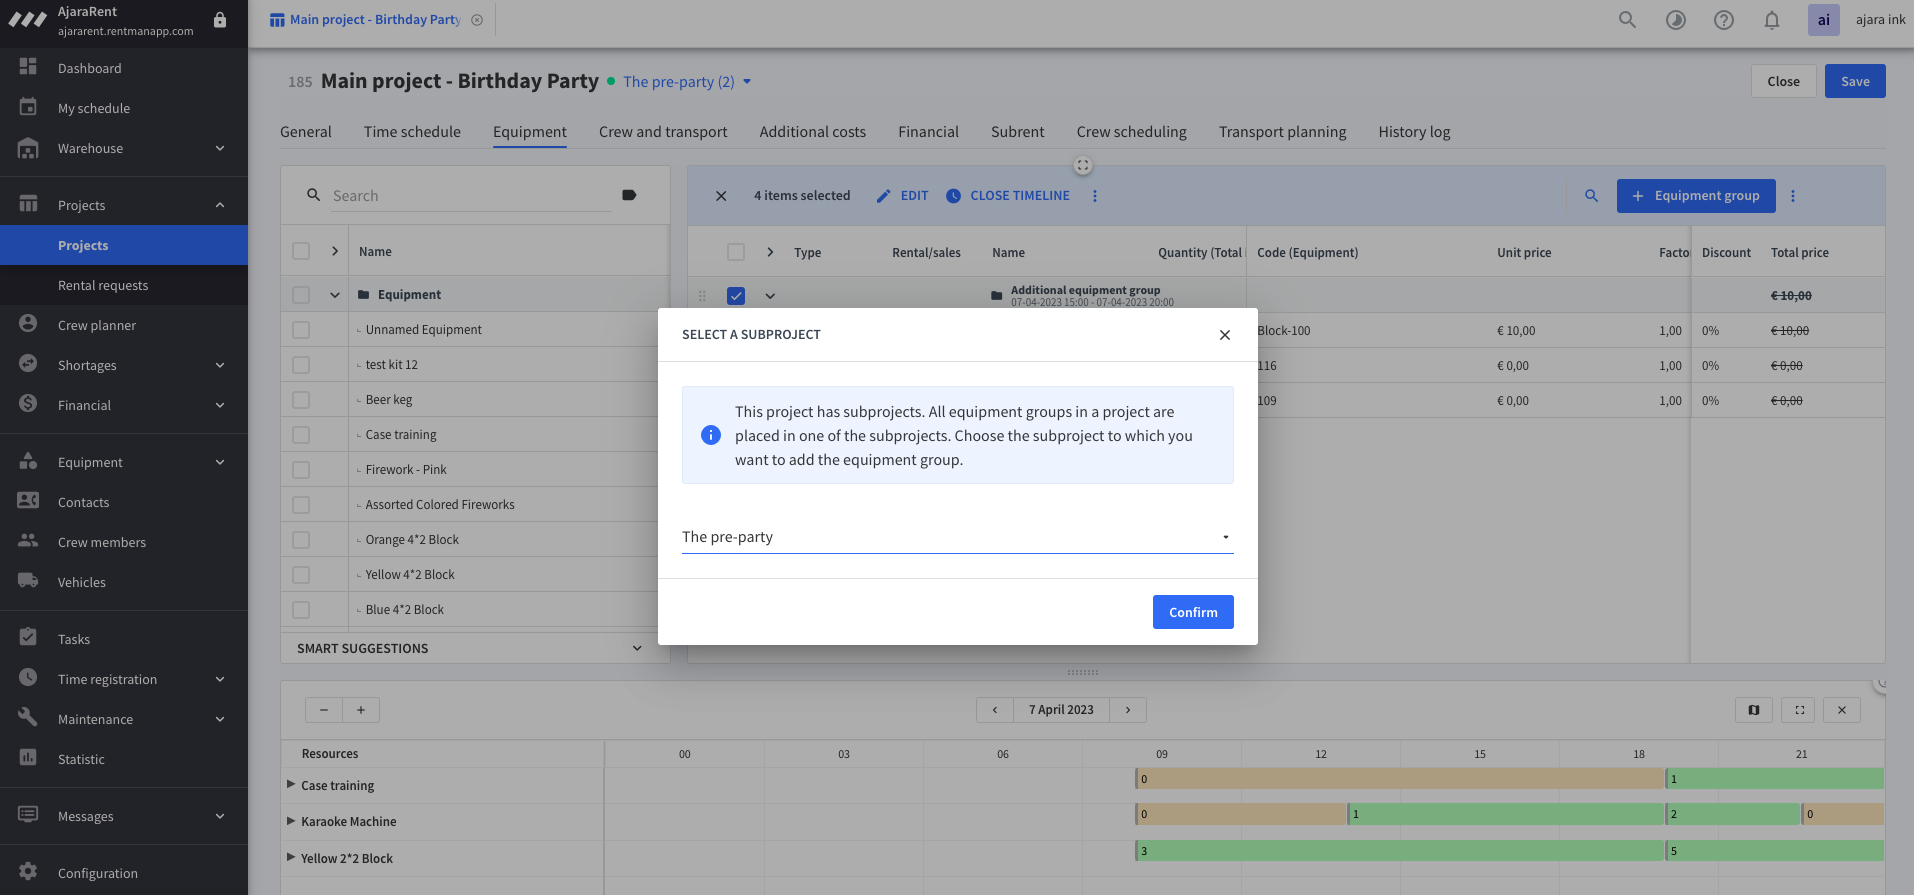
Task: Check the Unnamed Equipment checkbox
Action: pos(301,330)
